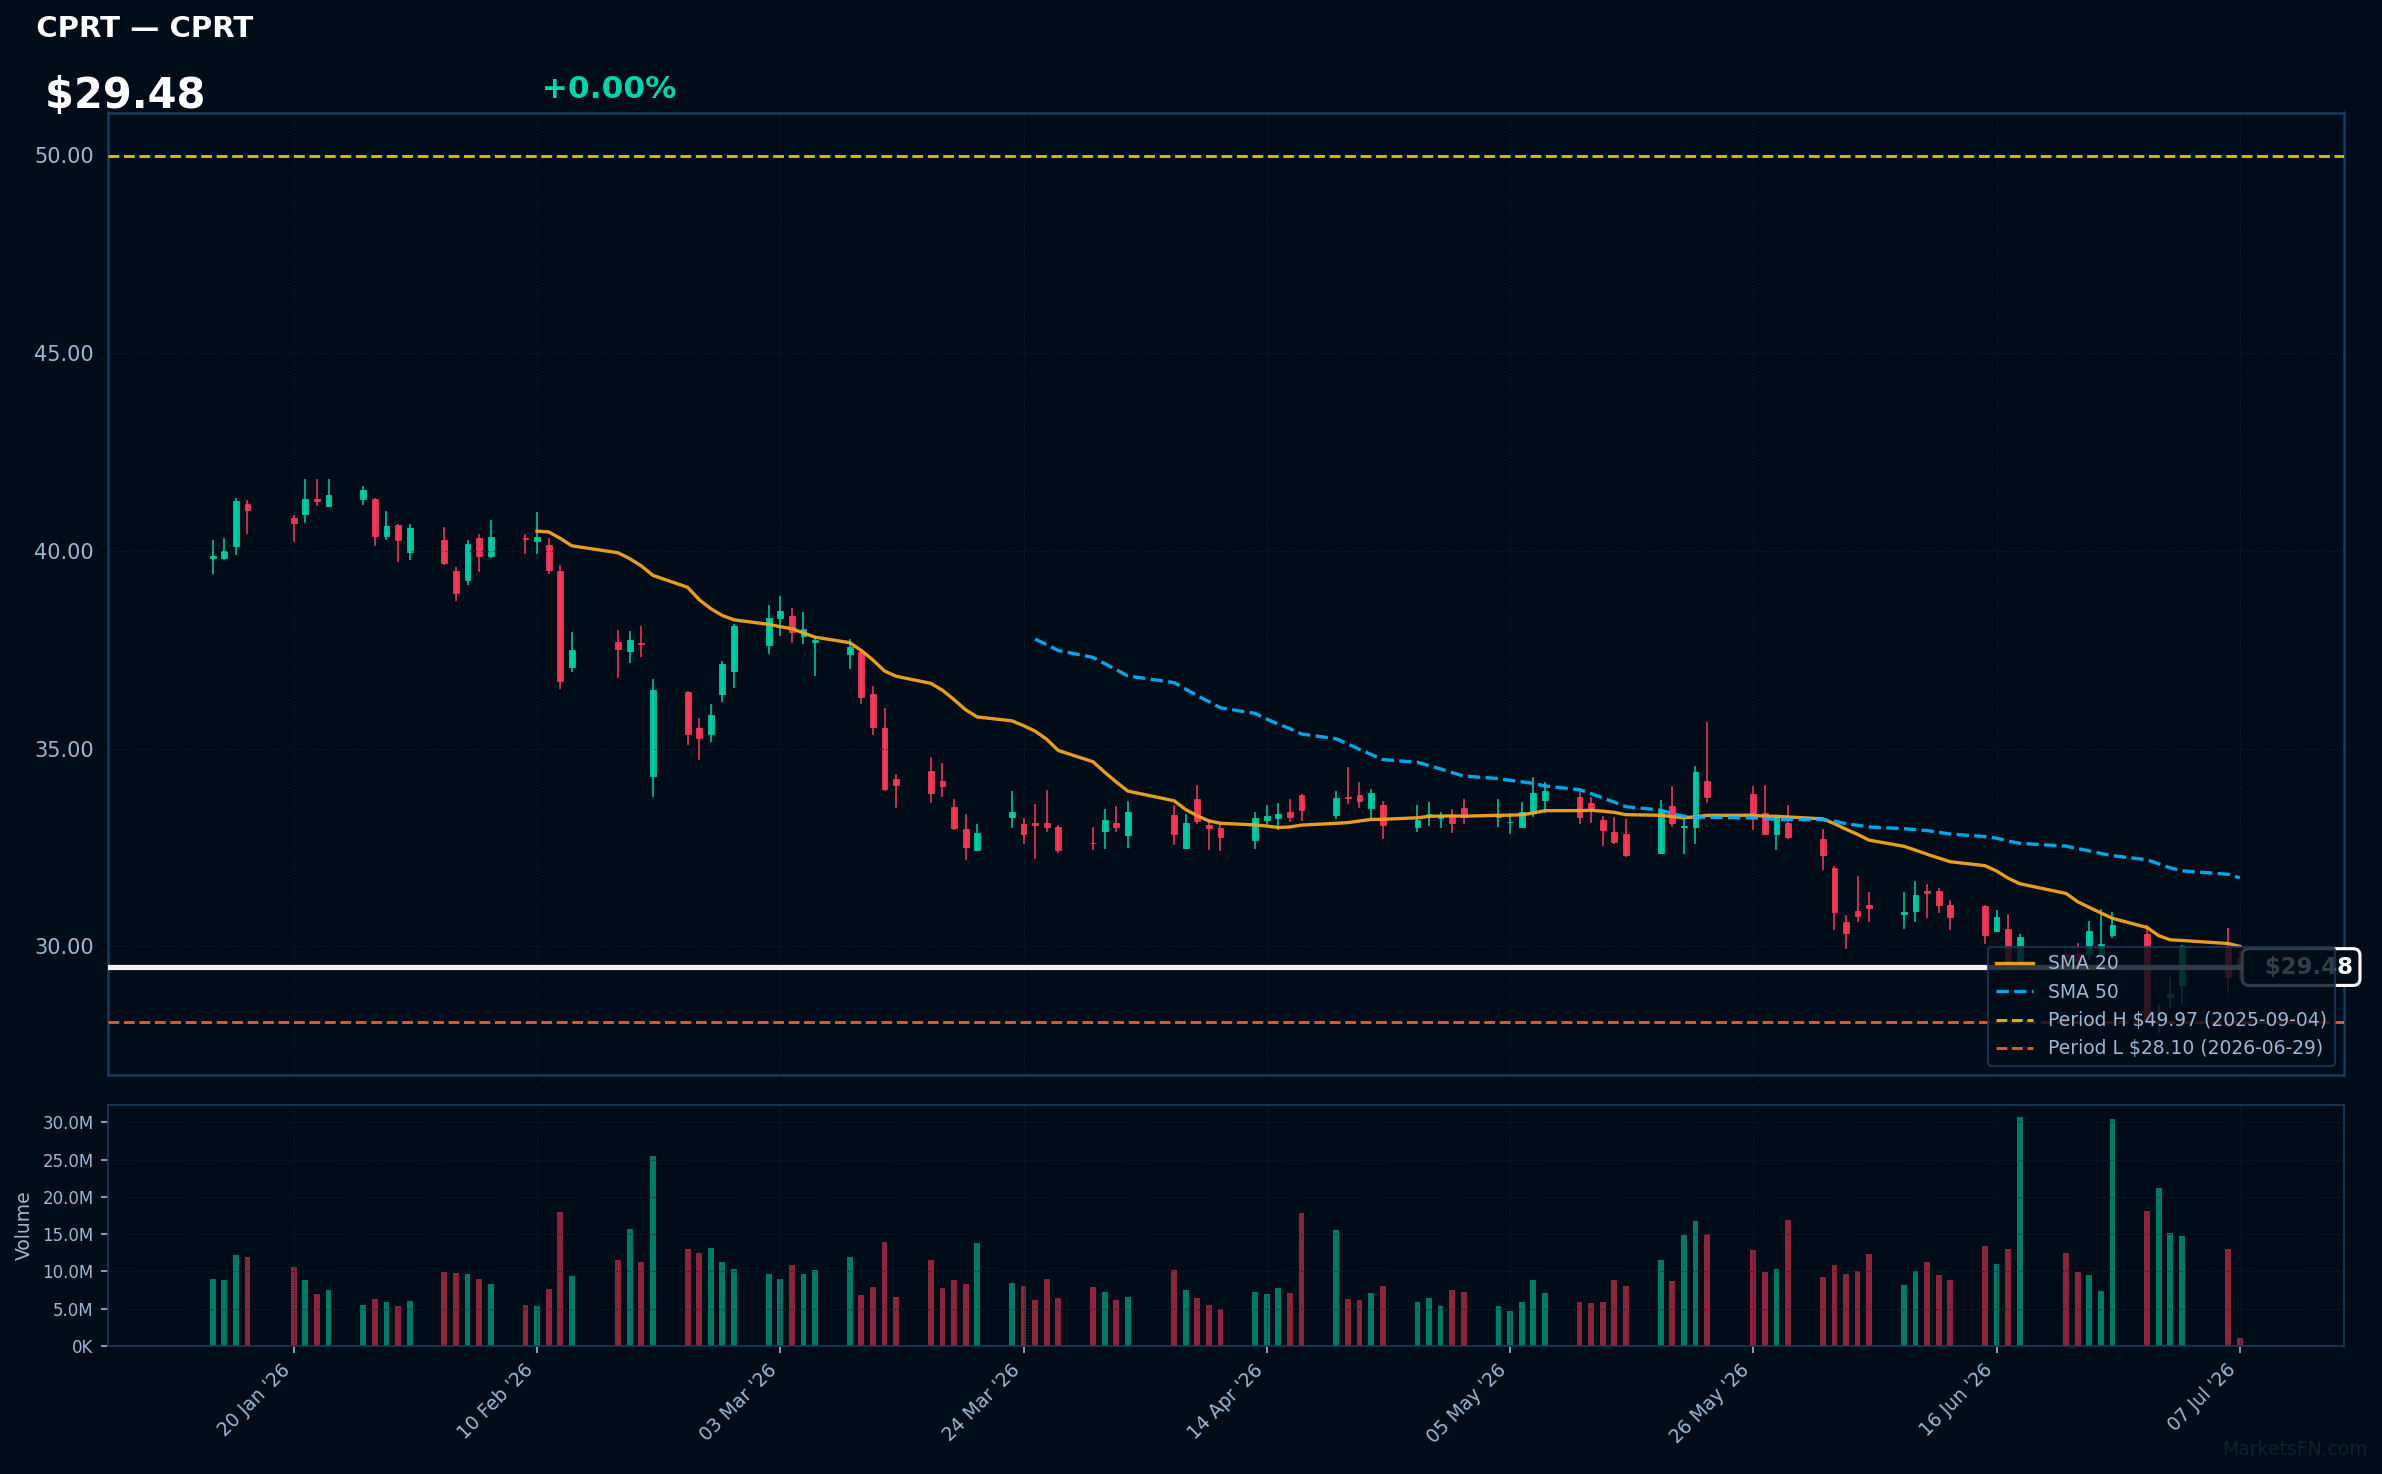The width and height of the screenshot is (2382, 1474).
Task: Select the 26 May '26 date label
Action: [1709, 1402]
